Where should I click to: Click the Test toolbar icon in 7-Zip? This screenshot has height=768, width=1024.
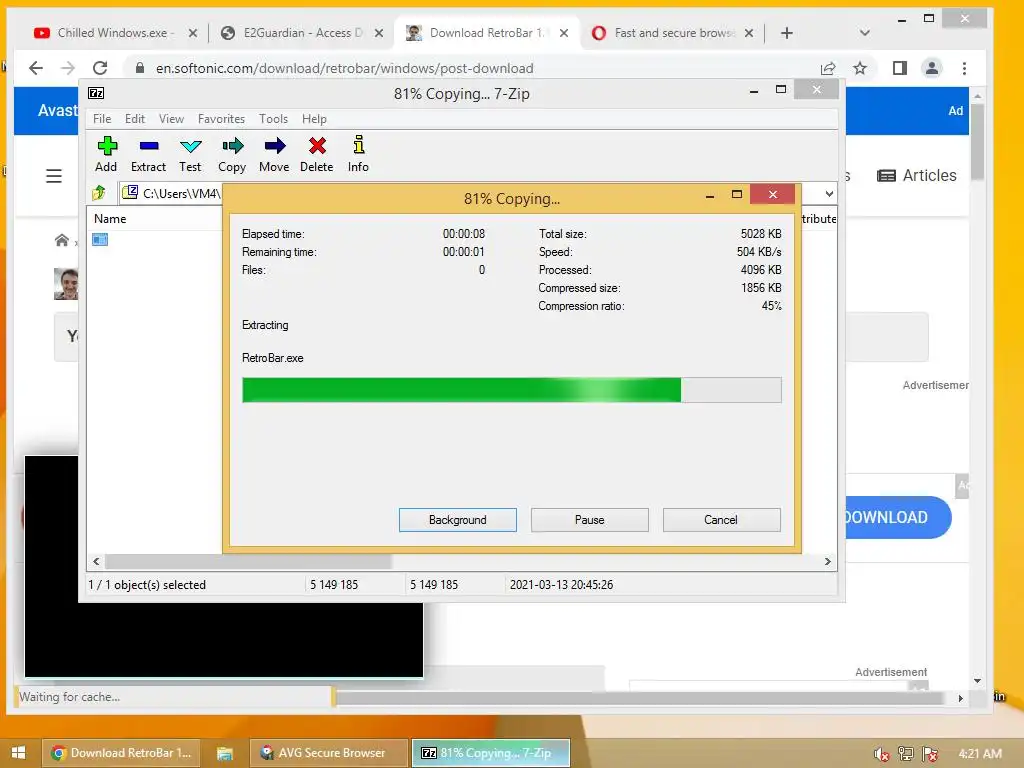190,154
